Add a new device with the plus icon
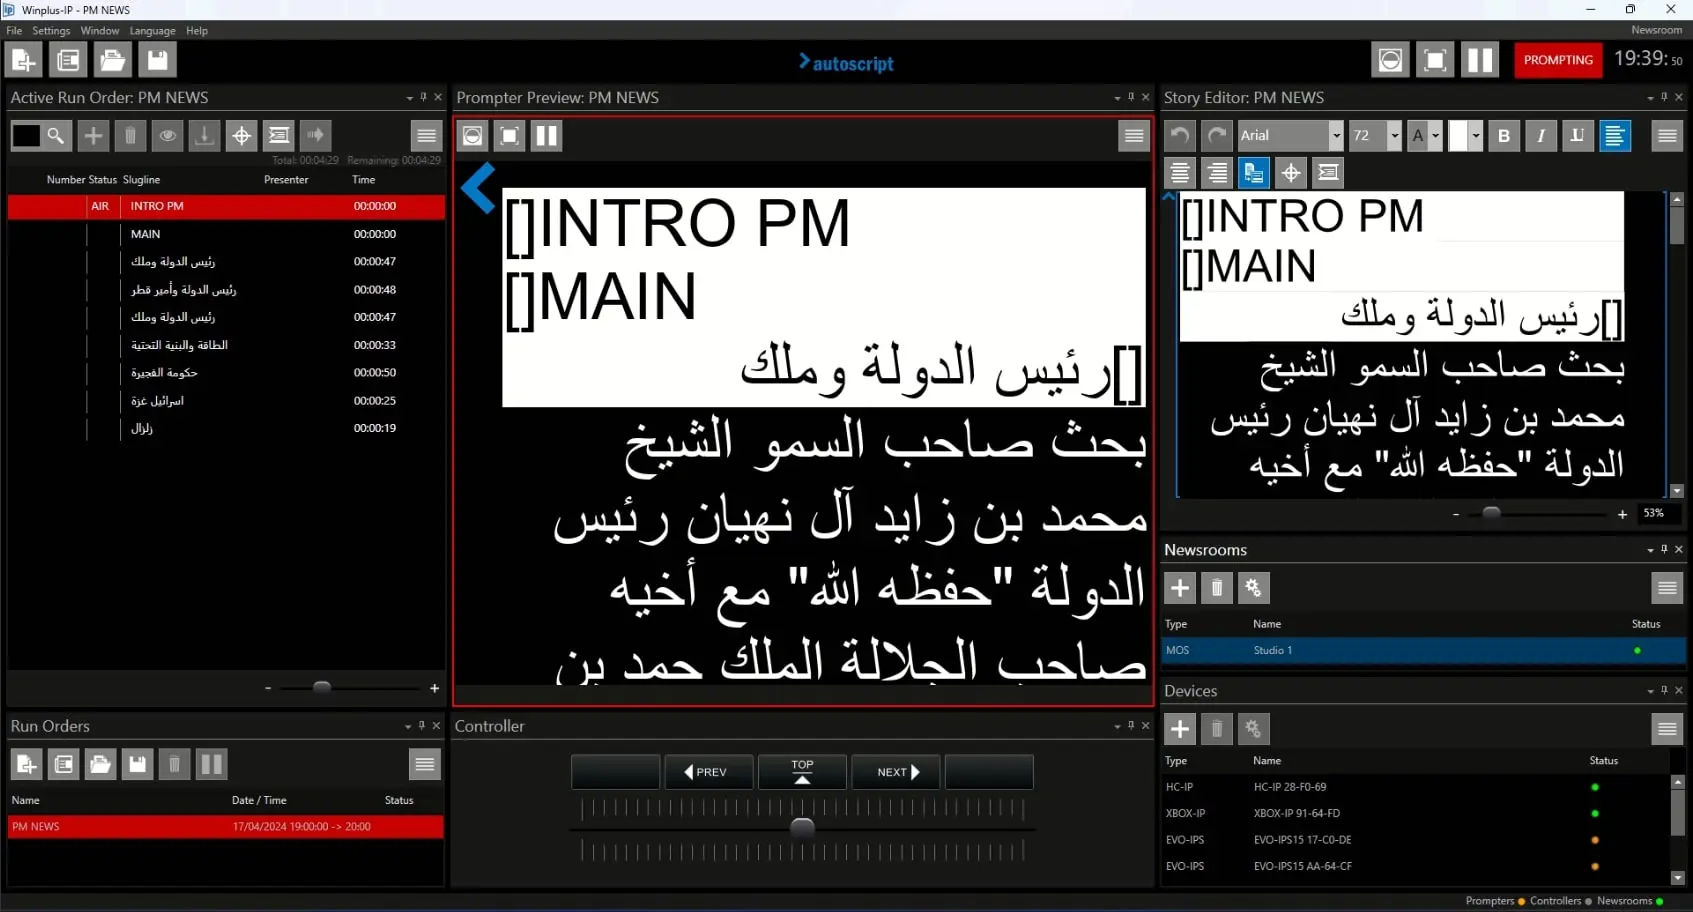 1180,729
